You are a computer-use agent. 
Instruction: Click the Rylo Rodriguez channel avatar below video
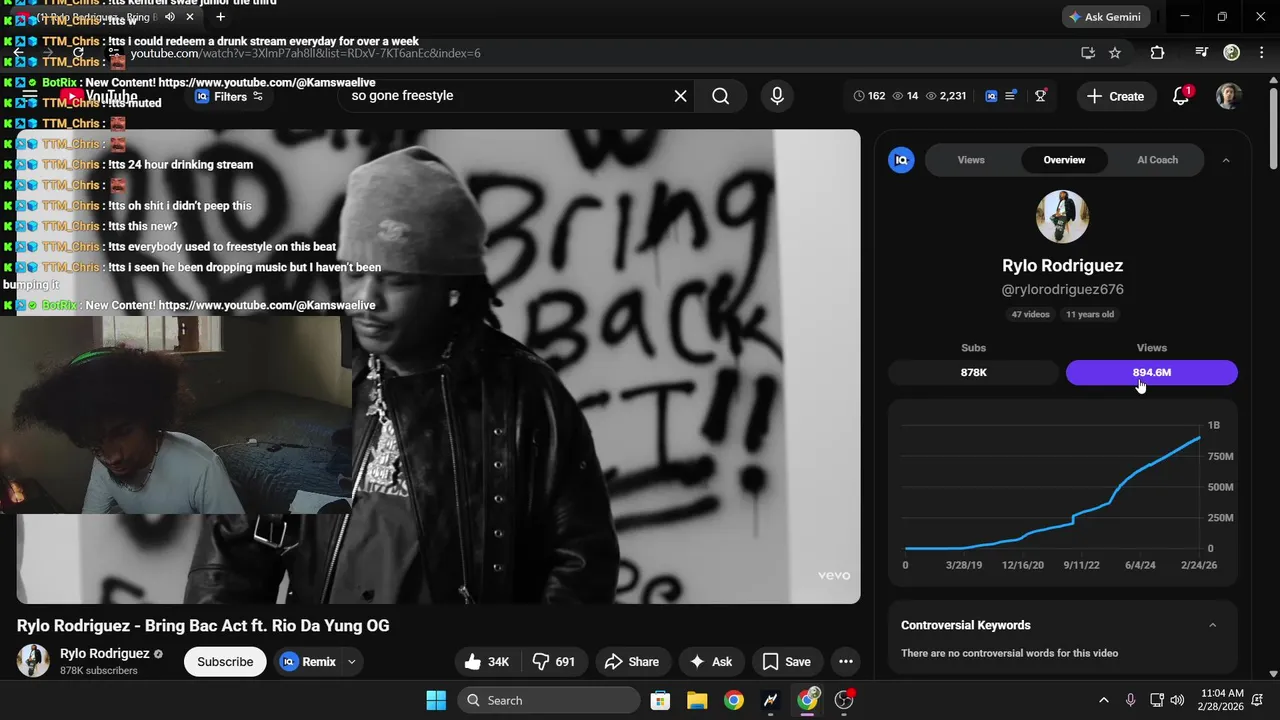pos(33,661)
